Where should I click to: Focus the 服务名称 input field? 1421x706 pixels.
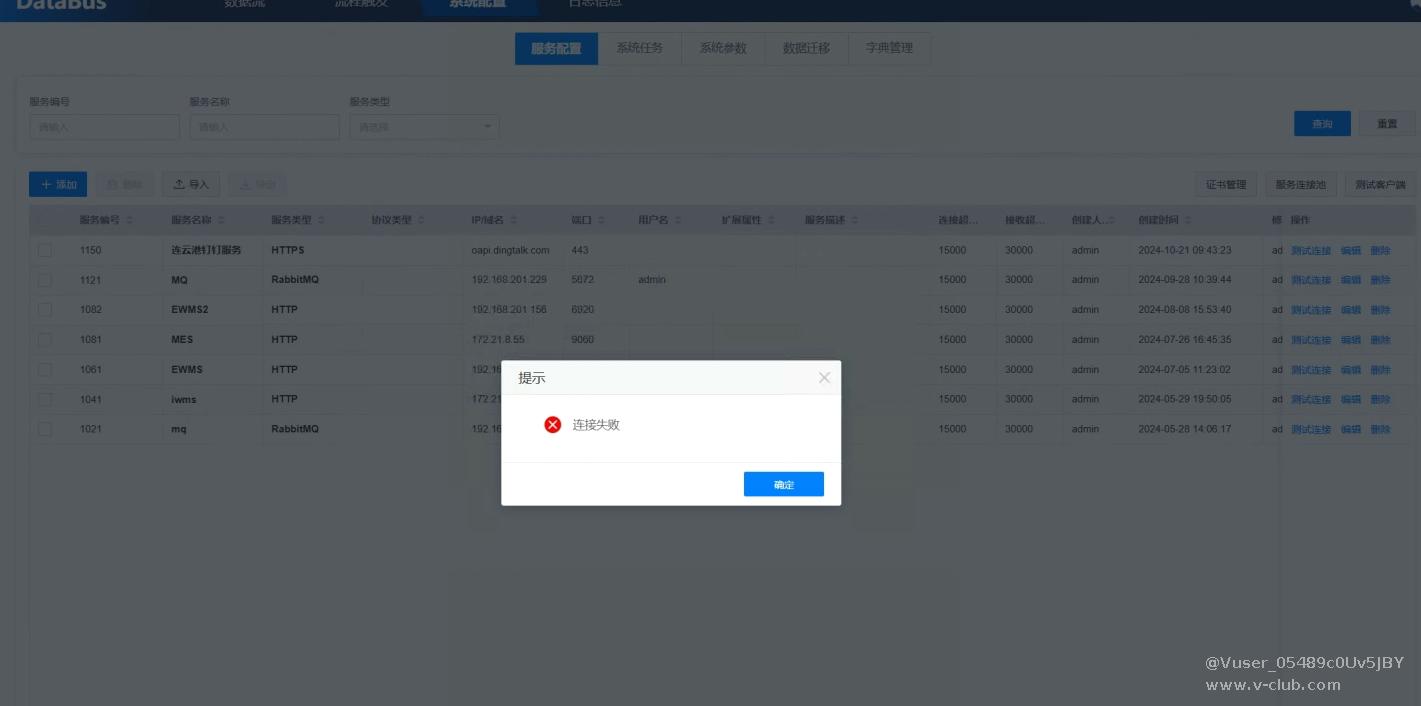pos(264,127)
